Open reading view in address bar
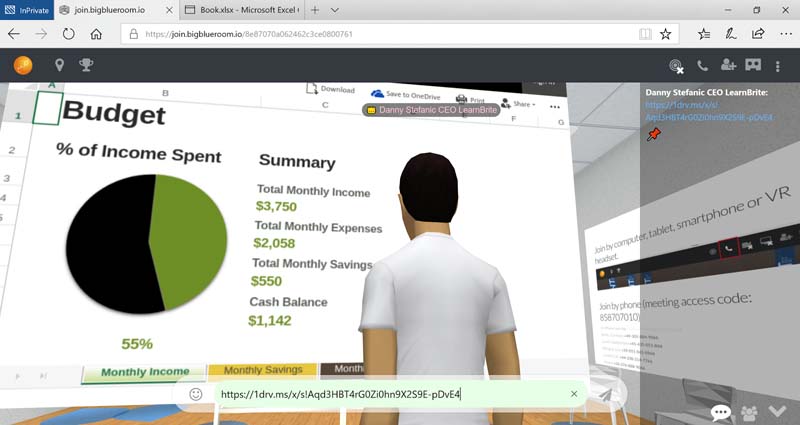This screenshot has width=800, height=425. click(x=645, y=34)
